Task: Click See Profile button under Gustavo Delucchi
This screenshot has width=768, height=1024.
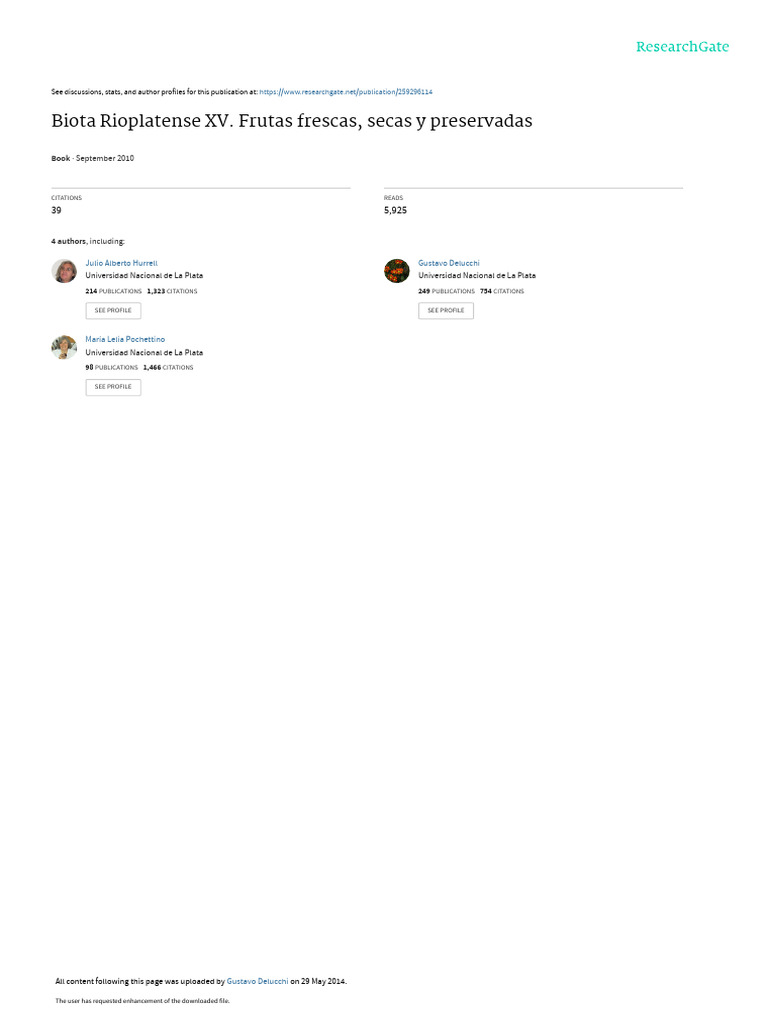Action: point(446,311)
